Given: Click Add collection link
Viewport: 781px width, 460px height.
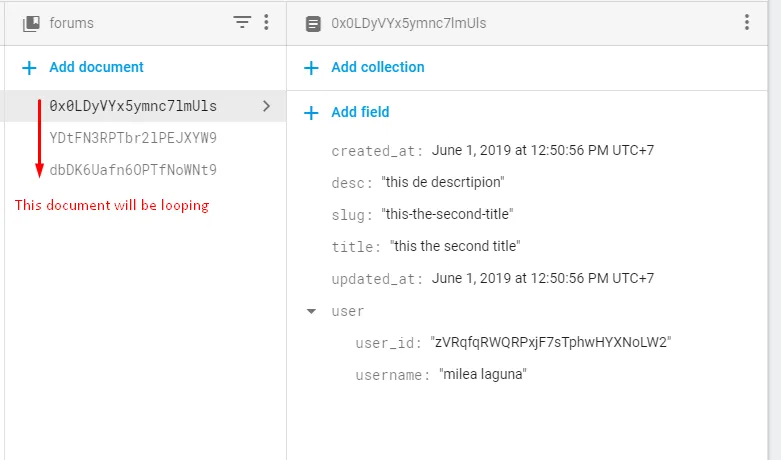Looking at the screenshot, I should point(378,67).
